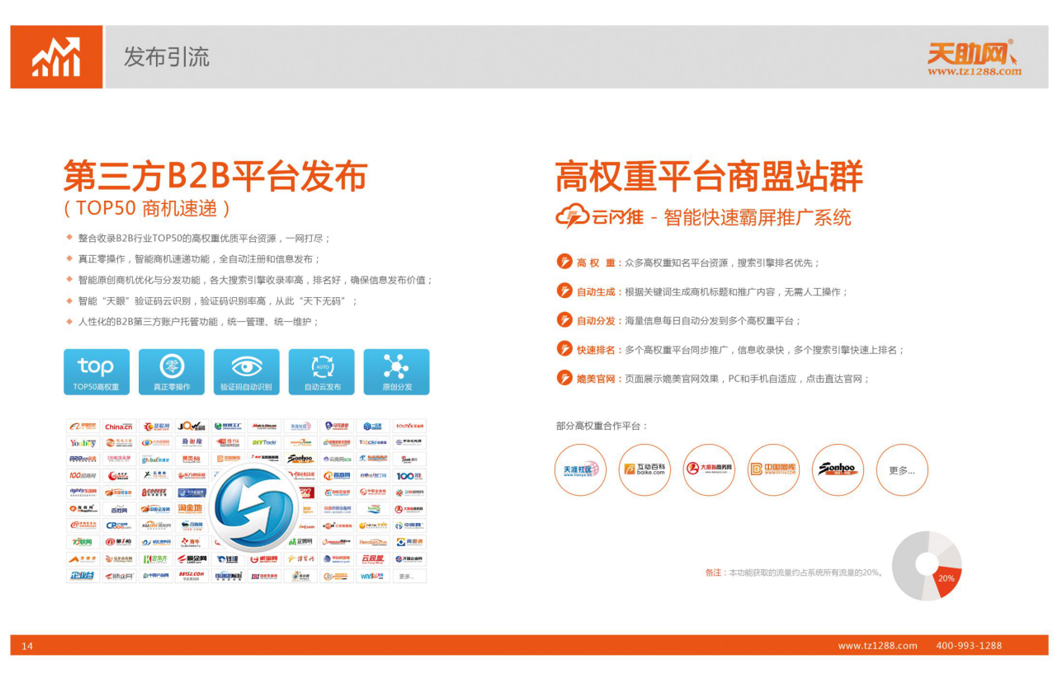The image size is (1058, 680).
Task: Click the line starting 智能原创商机优化与分发功能
Action: click(x=255, y=280)
